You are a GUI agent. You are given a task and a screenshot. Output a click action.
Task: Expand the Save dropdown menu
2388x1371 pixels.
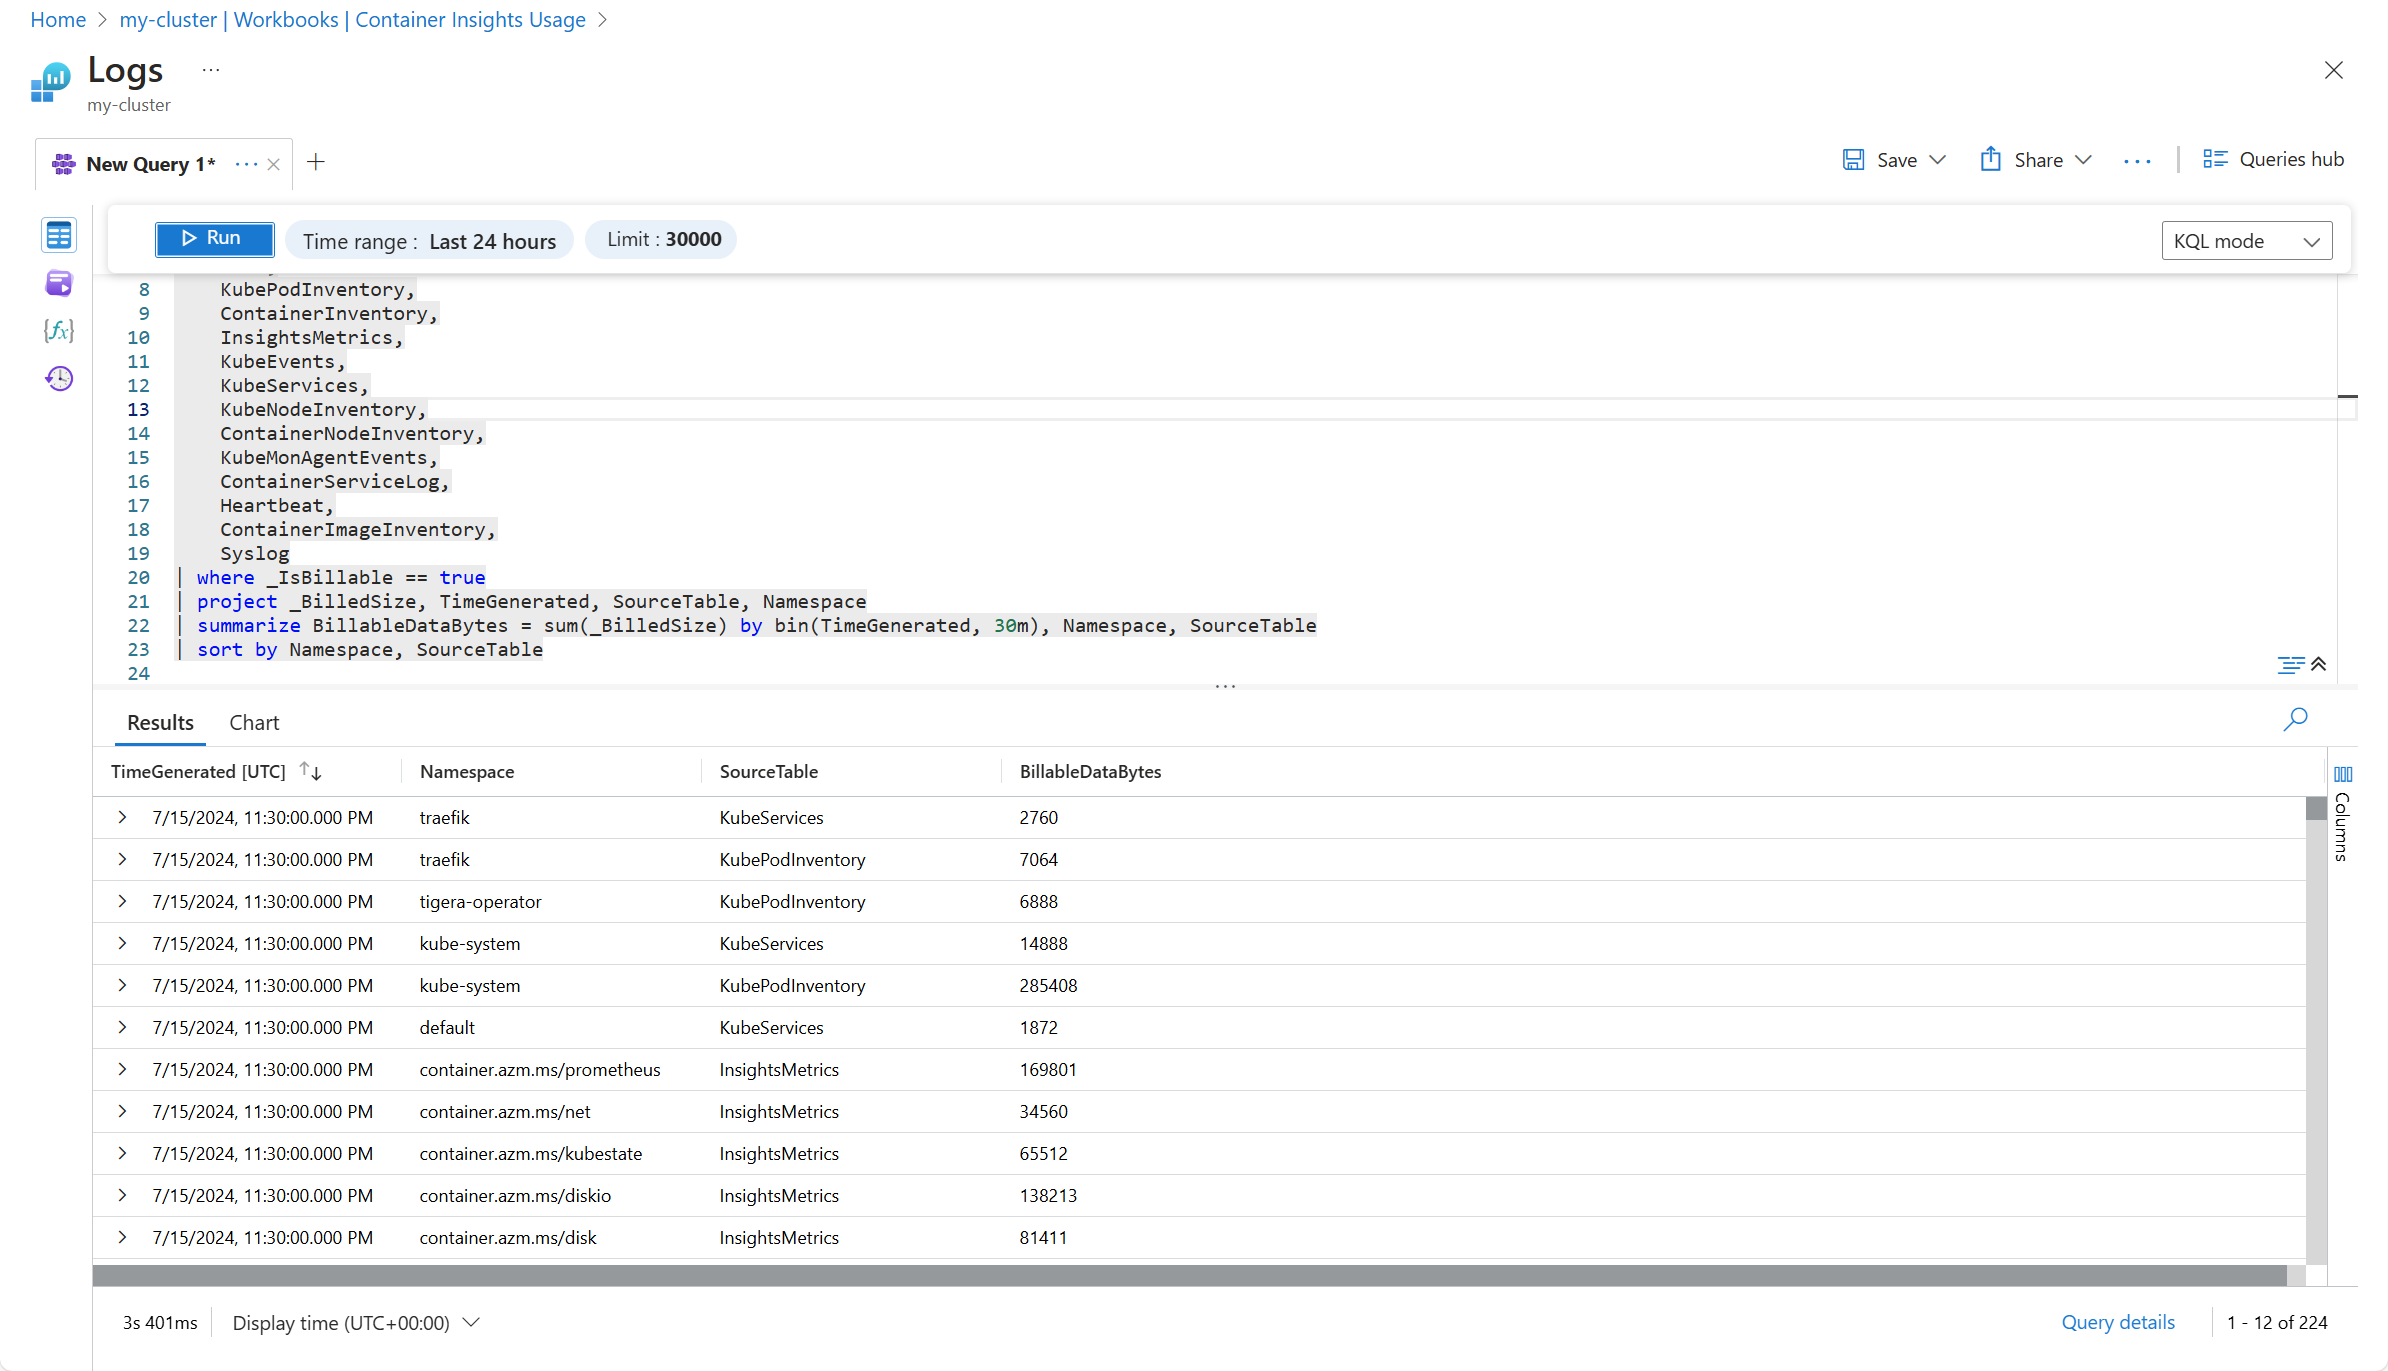pyautogui.click(x=1938, y=160)
